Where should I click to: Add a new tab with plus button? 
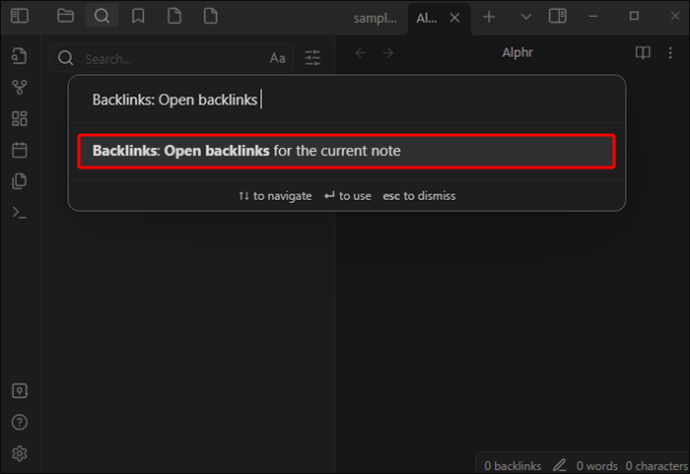[489, 17]
